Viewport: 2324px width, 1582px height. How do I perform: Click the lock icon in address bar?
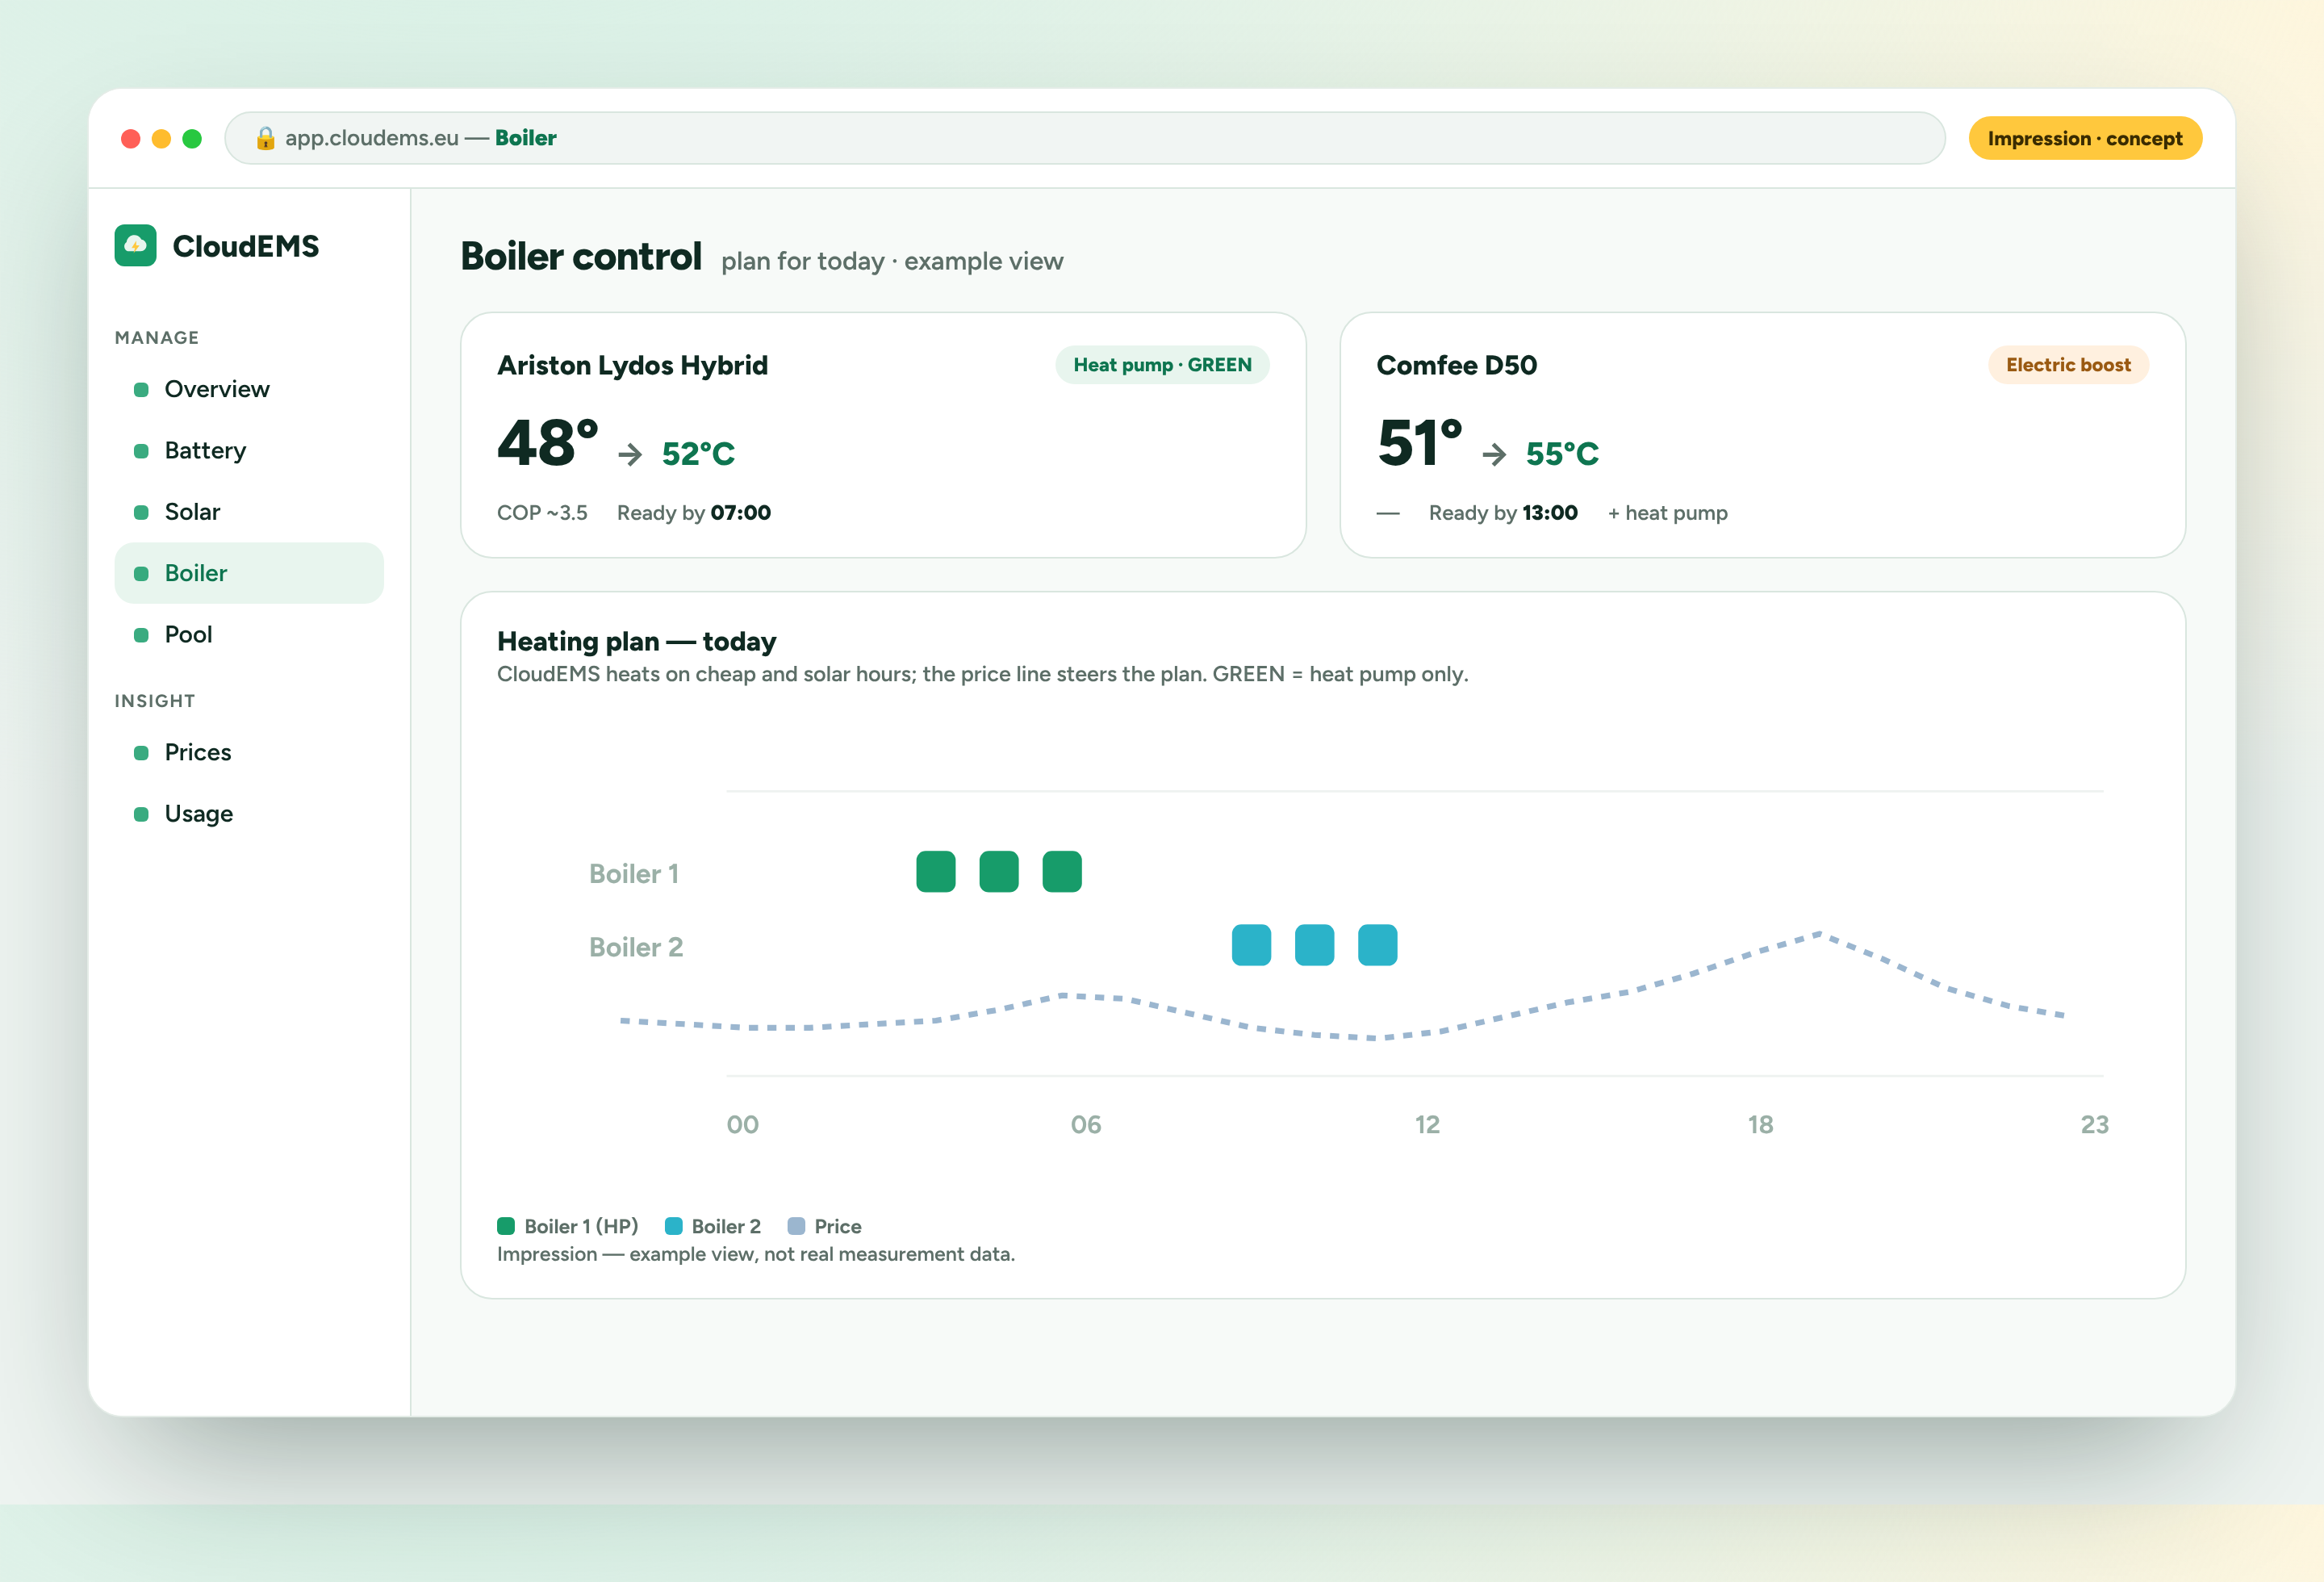[x=265, y=138]
